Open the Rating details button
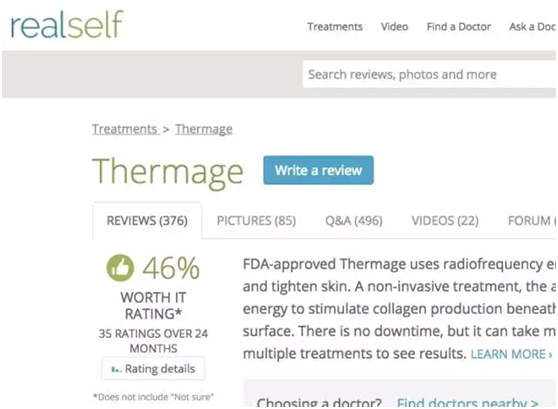Screen dimensions: 558x409 (x=153, y=369)
